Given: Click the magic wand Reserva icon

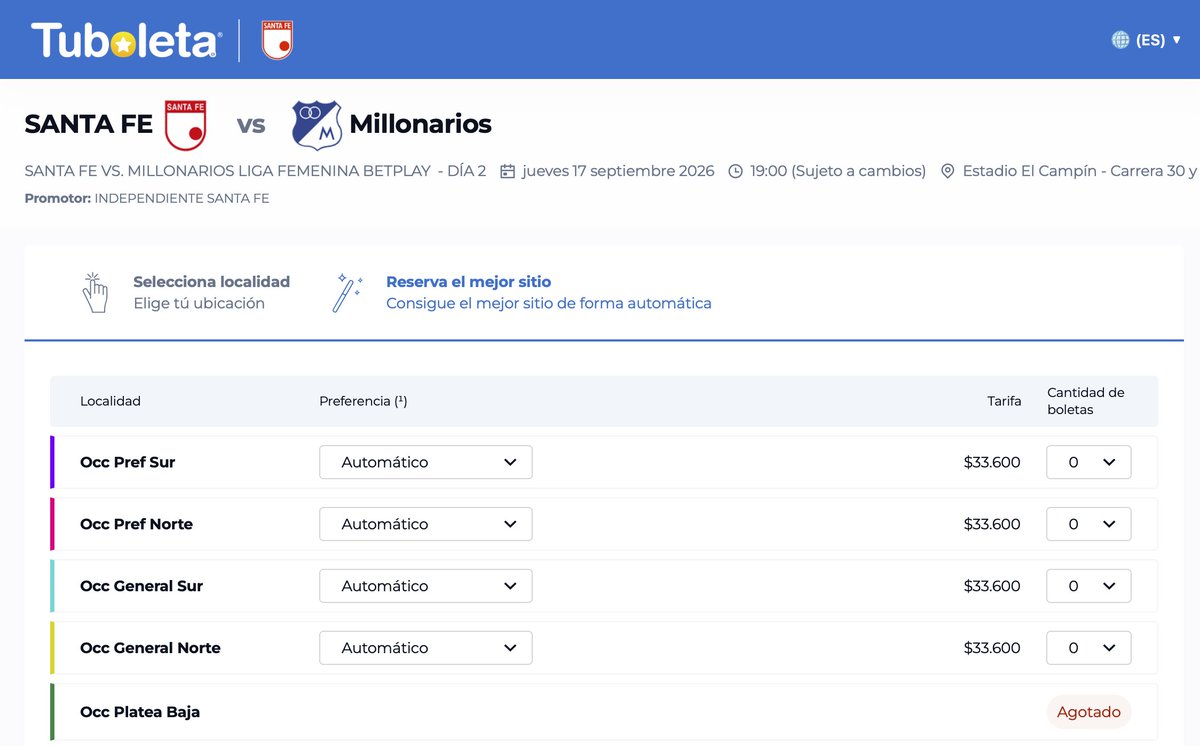Looking at the screenshot, I should coord(347,292).
